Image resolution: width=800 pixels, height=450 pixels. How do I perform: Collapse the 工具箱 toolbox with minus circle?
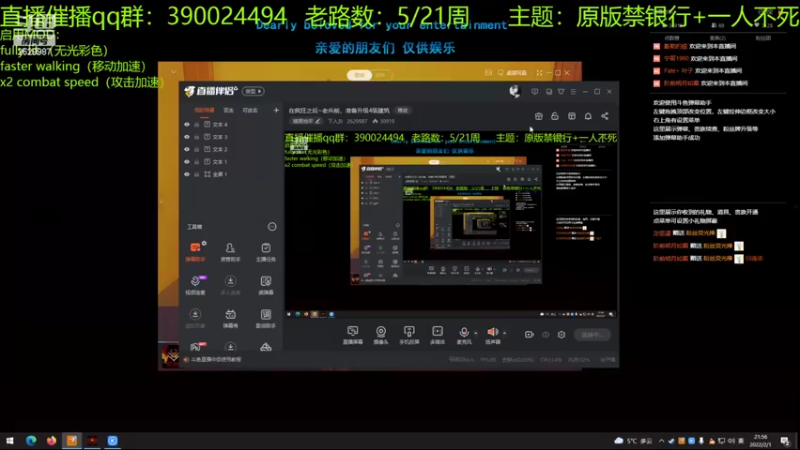click(272, 227)
